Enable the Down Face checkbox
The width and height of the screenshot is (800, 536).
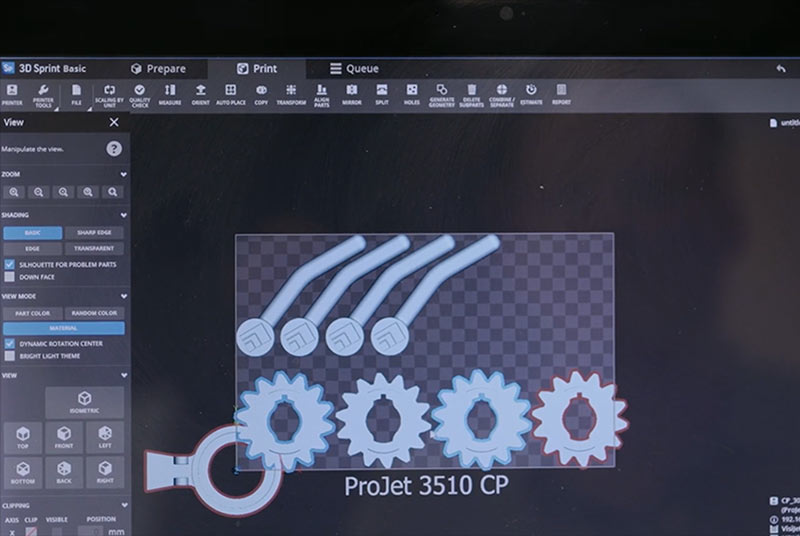tap(9, 277)
